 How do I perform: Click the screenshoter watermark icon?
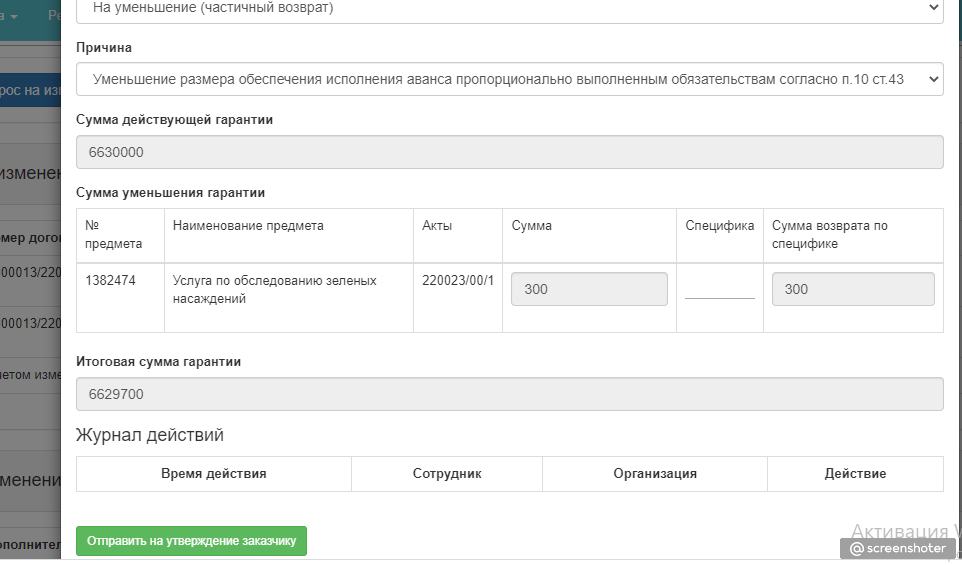(x=857, y=548)
